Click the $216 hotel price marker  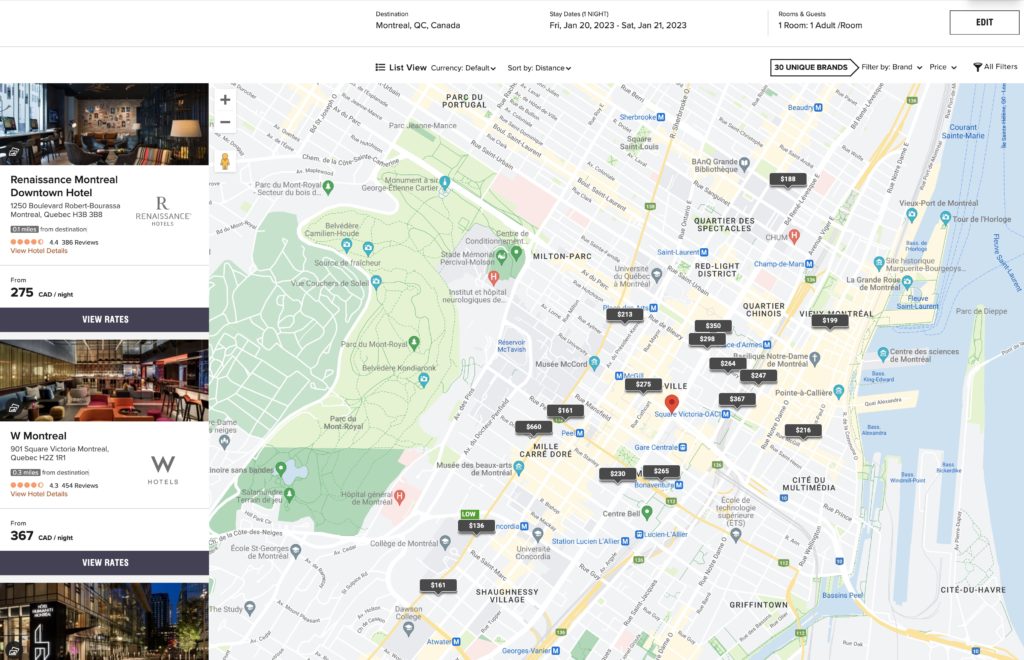point(802,430)
